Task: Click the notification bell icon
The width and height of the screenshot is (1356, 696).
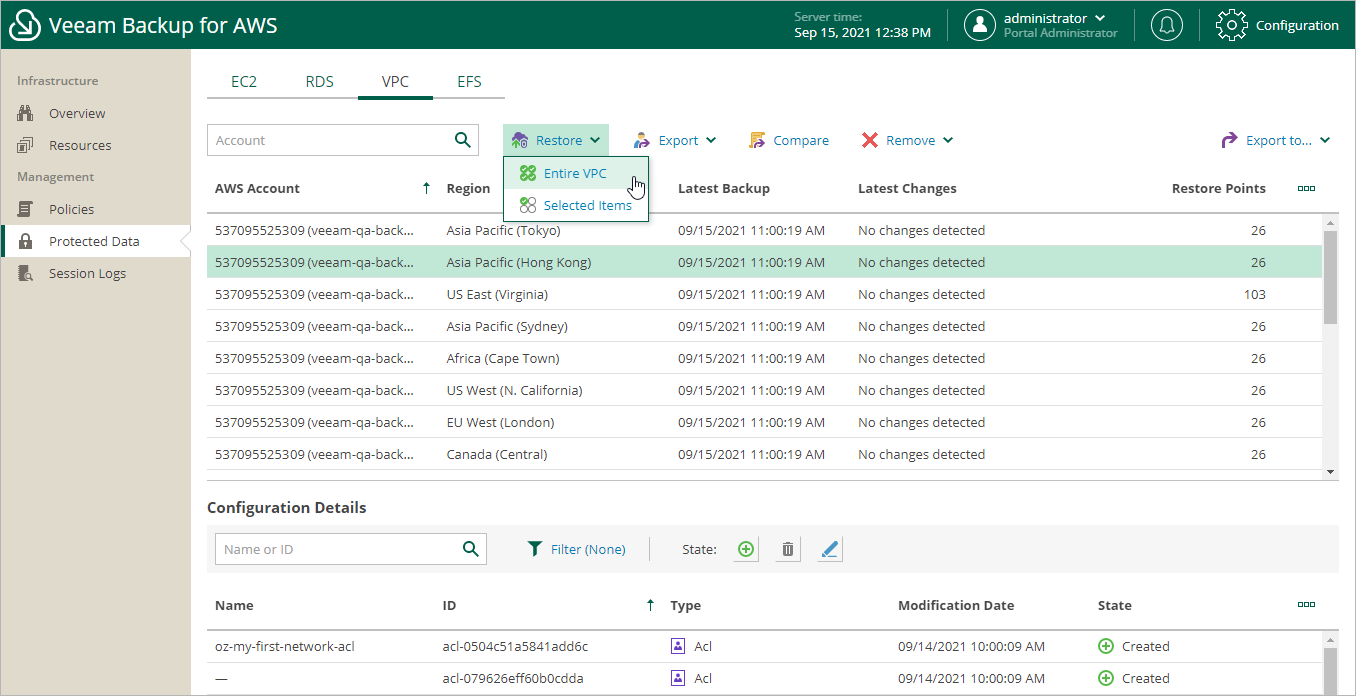Action: 1166,25
